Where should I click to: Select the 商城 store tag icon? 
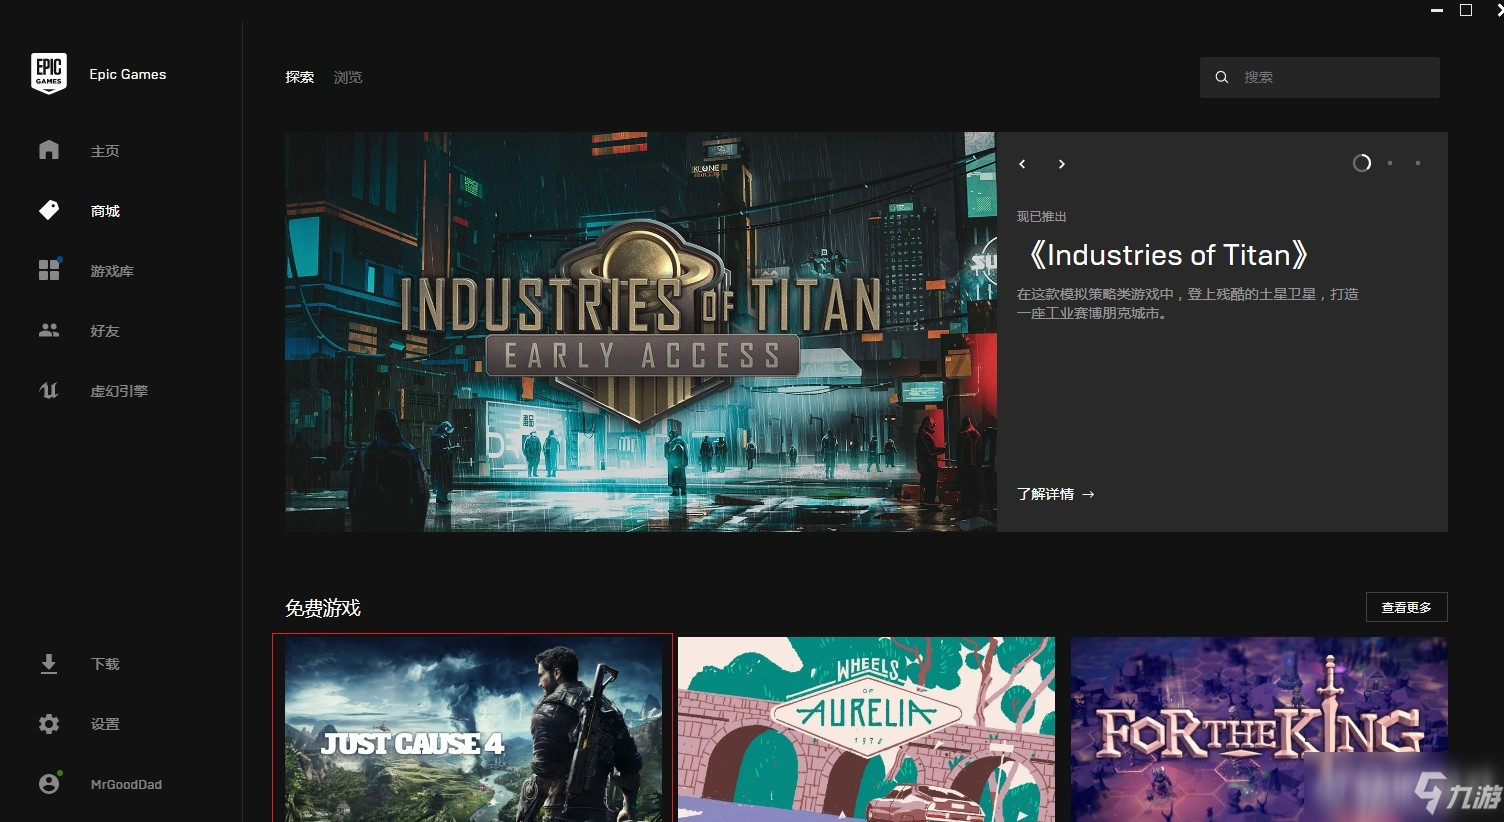pos(49,210)
